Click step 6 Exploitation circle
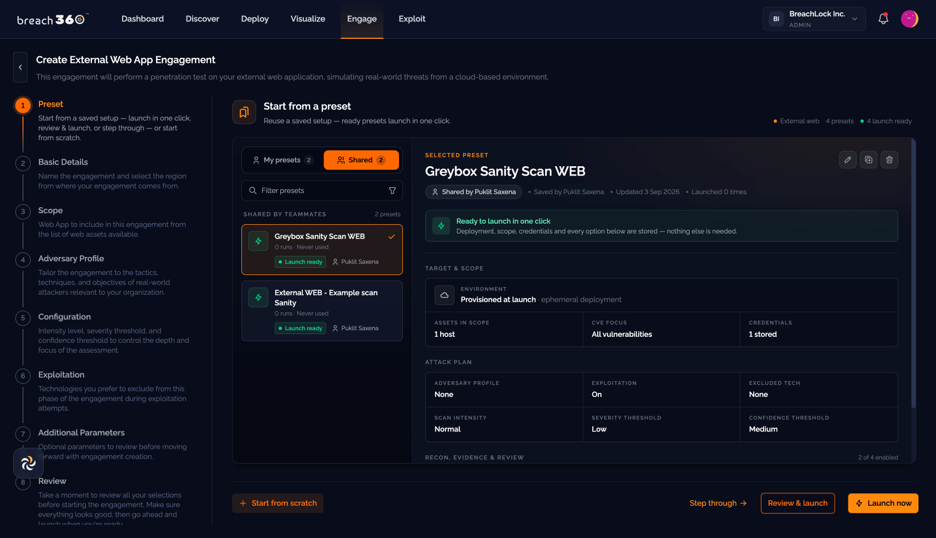Screen dimensions: 936x538 [x=23, y=376]
